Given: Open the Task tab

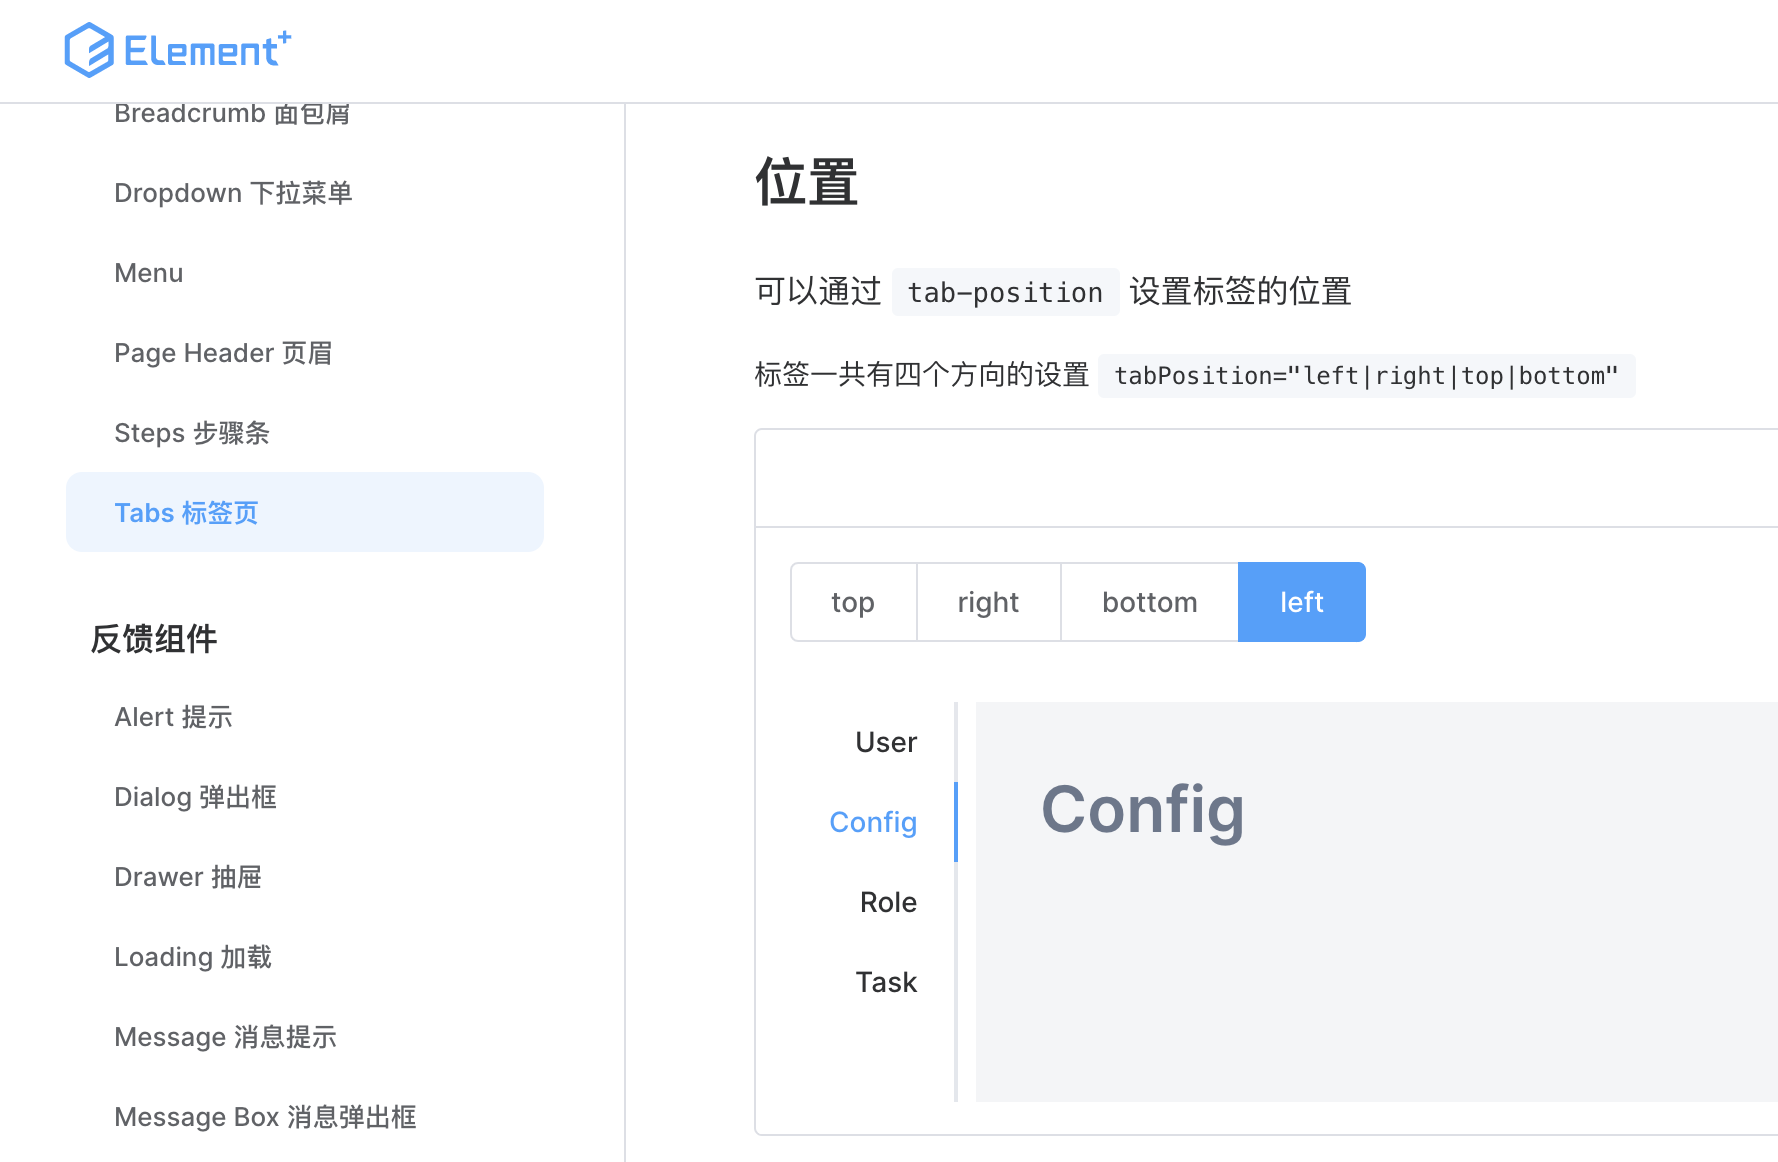Looking at the screenshot, I should point(885,981).
